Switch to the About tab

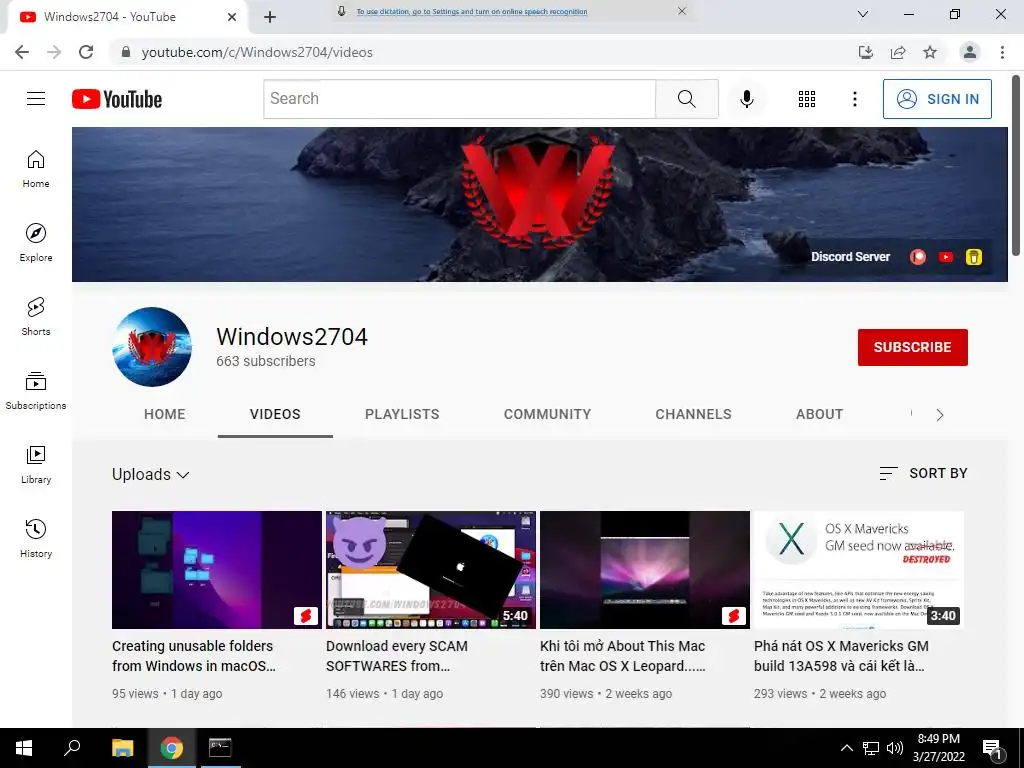click(x=820, y=415)
